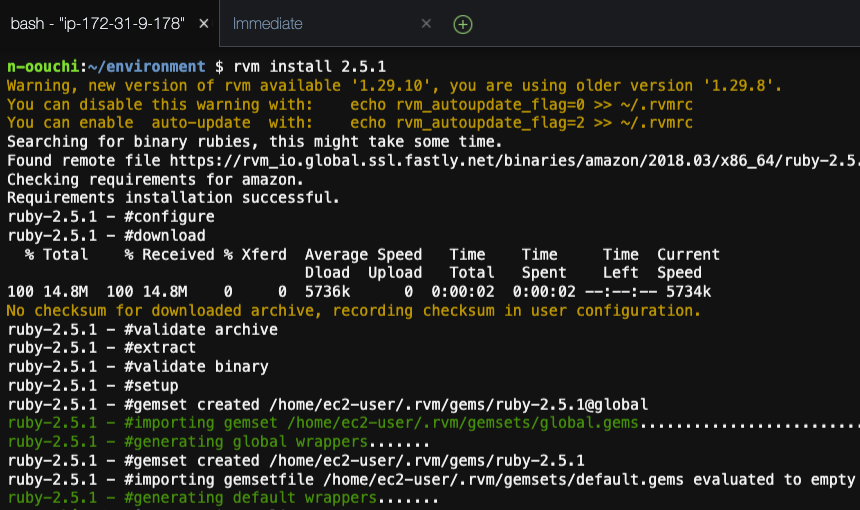Switch to the bash ip-172-31-9-178 tab
The height and width of the screenshot is (510, 860).
[98, 24]
